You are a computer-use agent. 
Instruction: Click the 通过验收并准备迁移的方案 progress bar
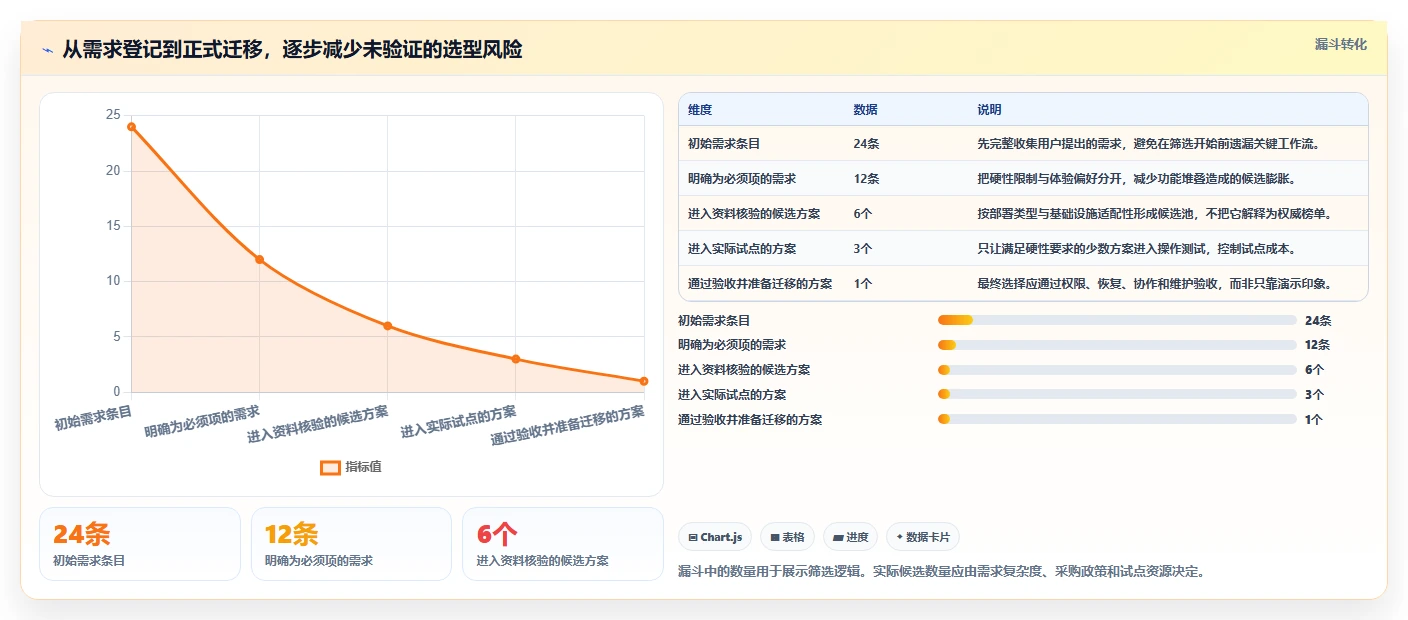(x=1117, y=419)
